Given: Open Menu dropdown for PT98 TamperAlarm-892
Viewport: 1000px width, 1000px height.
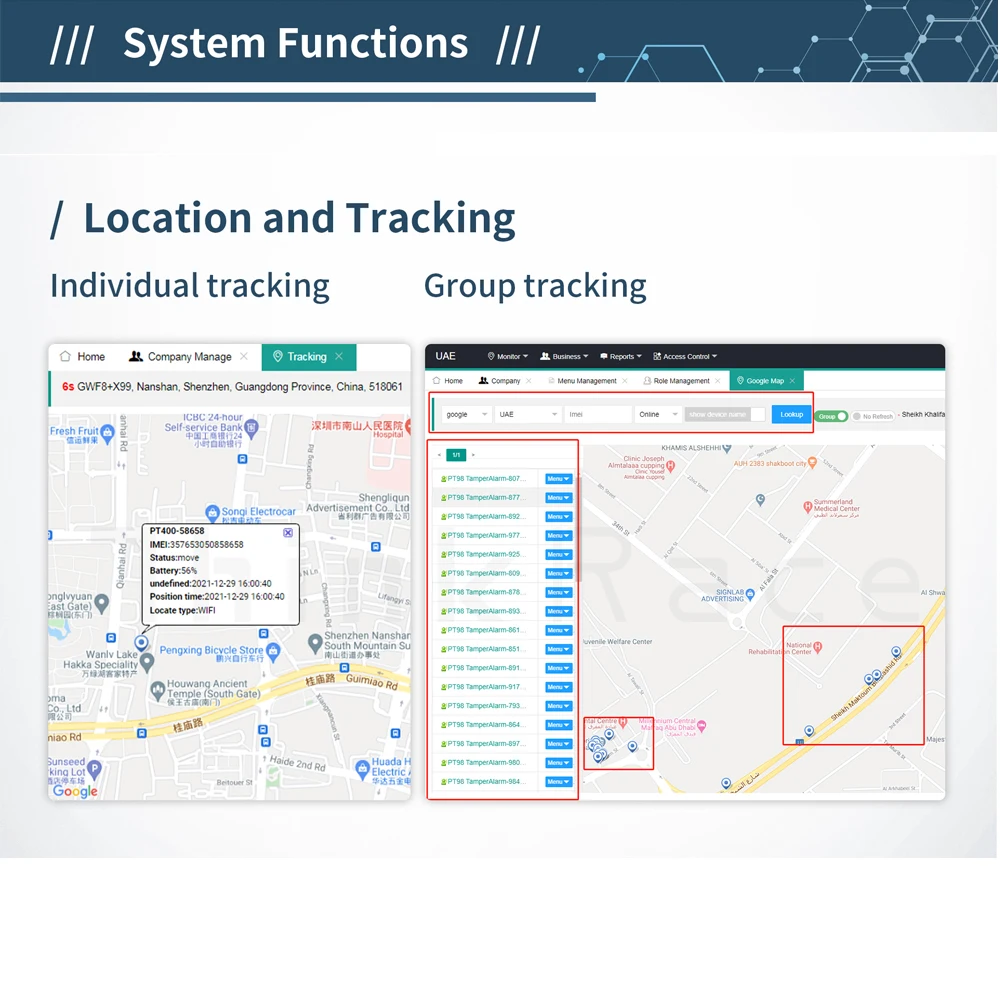Looking at the screenshot, I should (x=558, y=517).
